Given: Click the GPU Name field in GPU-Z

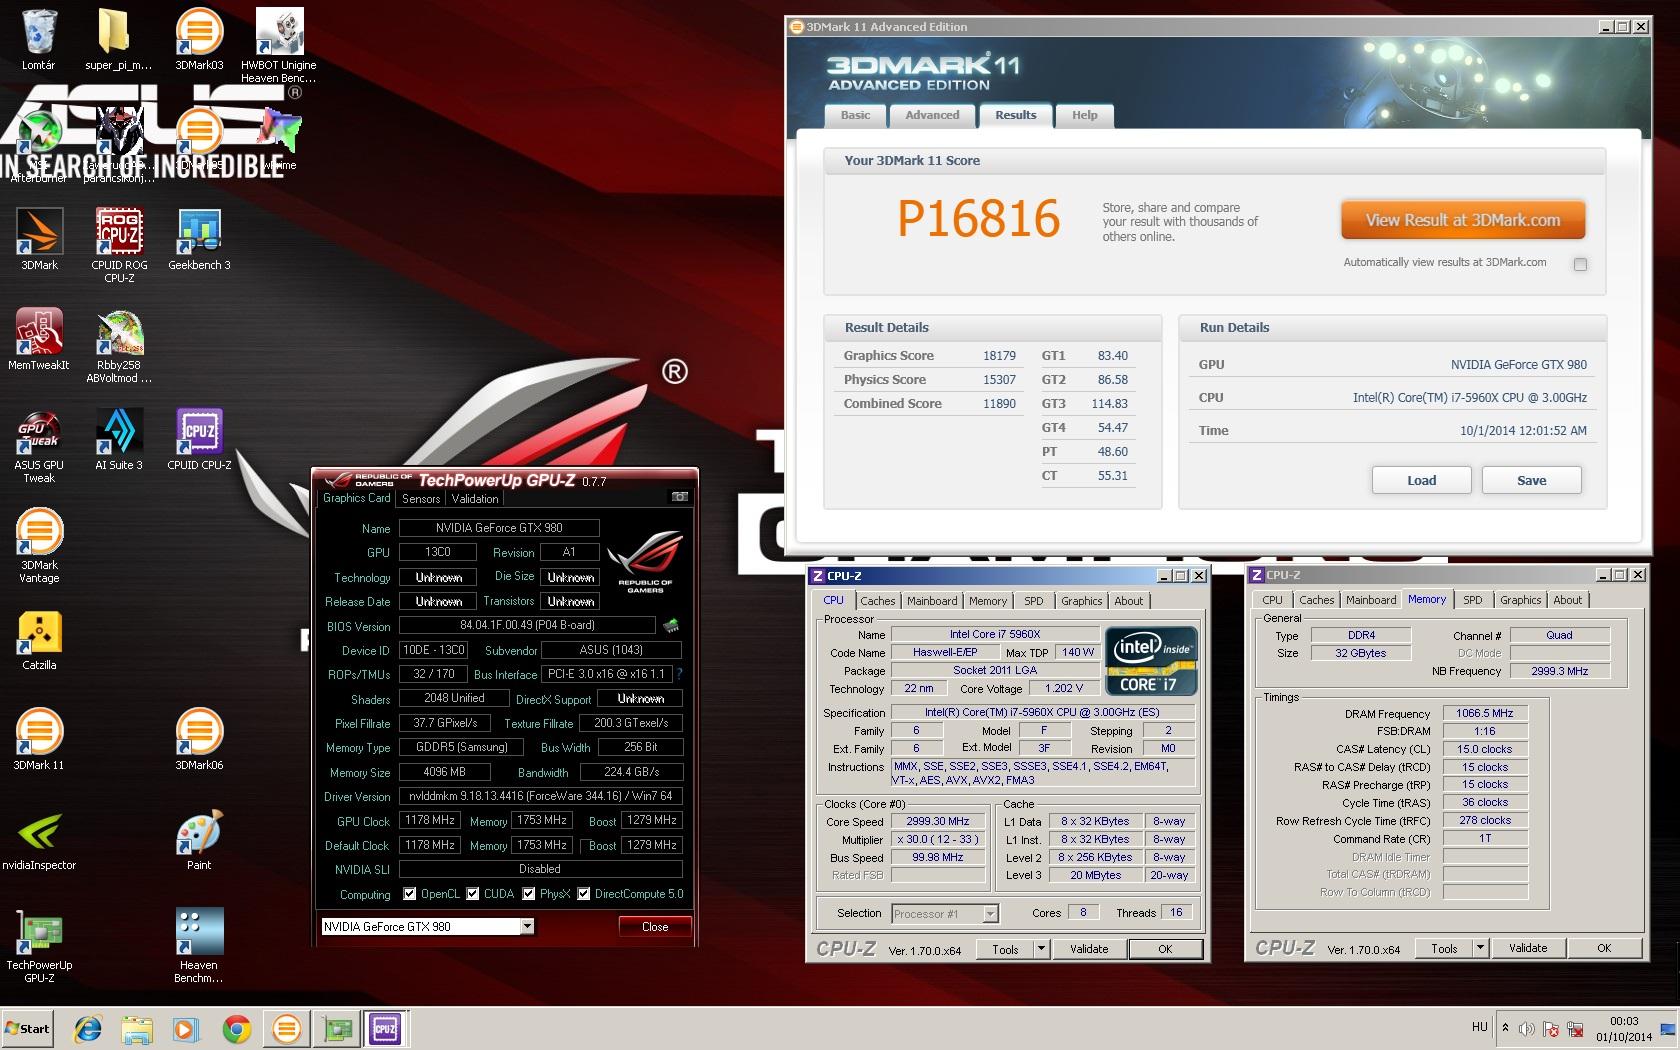Looking at the screenshot, I should coord(499,528).
